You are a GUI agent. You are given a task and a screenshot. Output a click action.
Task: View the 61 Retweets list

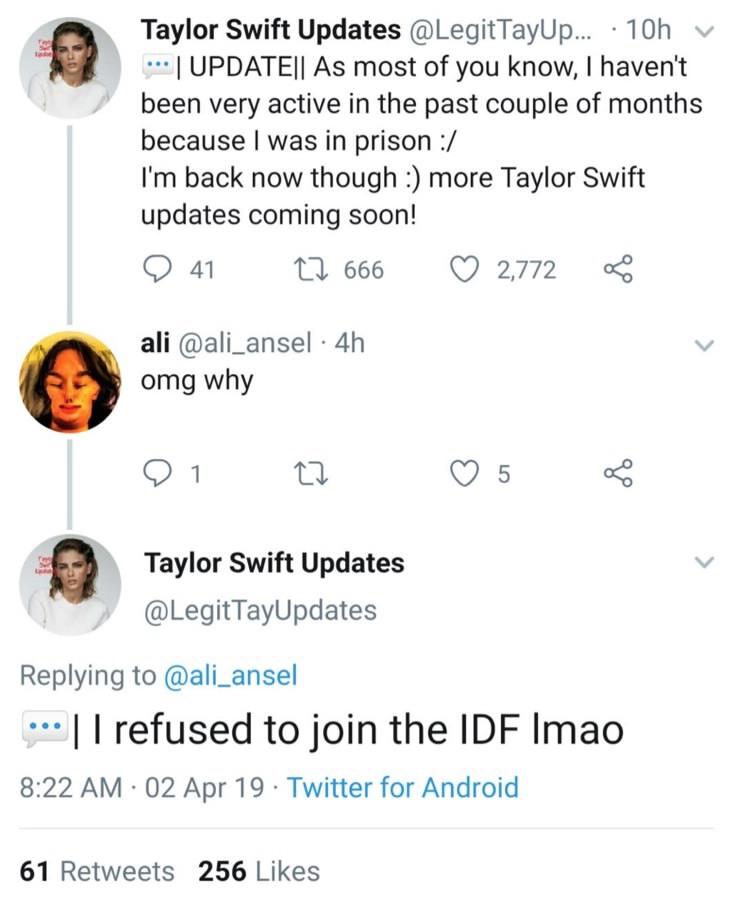coord(97,871)
